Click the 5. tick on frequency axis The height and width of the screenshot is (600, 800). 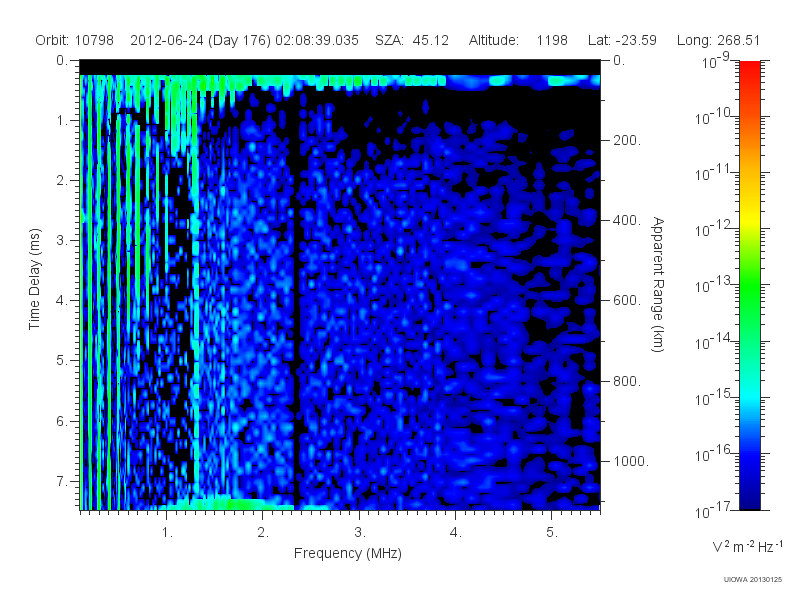point(552,533)
